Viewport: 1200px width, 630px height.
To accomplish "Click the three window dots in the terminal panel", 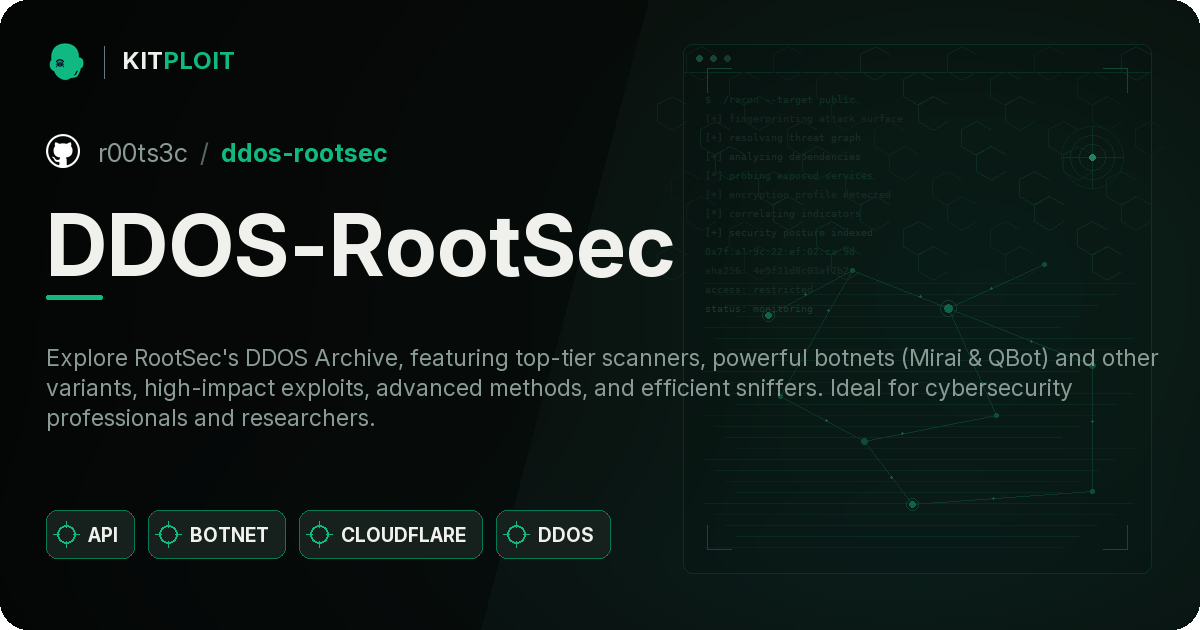I will (x=713, y=59).
